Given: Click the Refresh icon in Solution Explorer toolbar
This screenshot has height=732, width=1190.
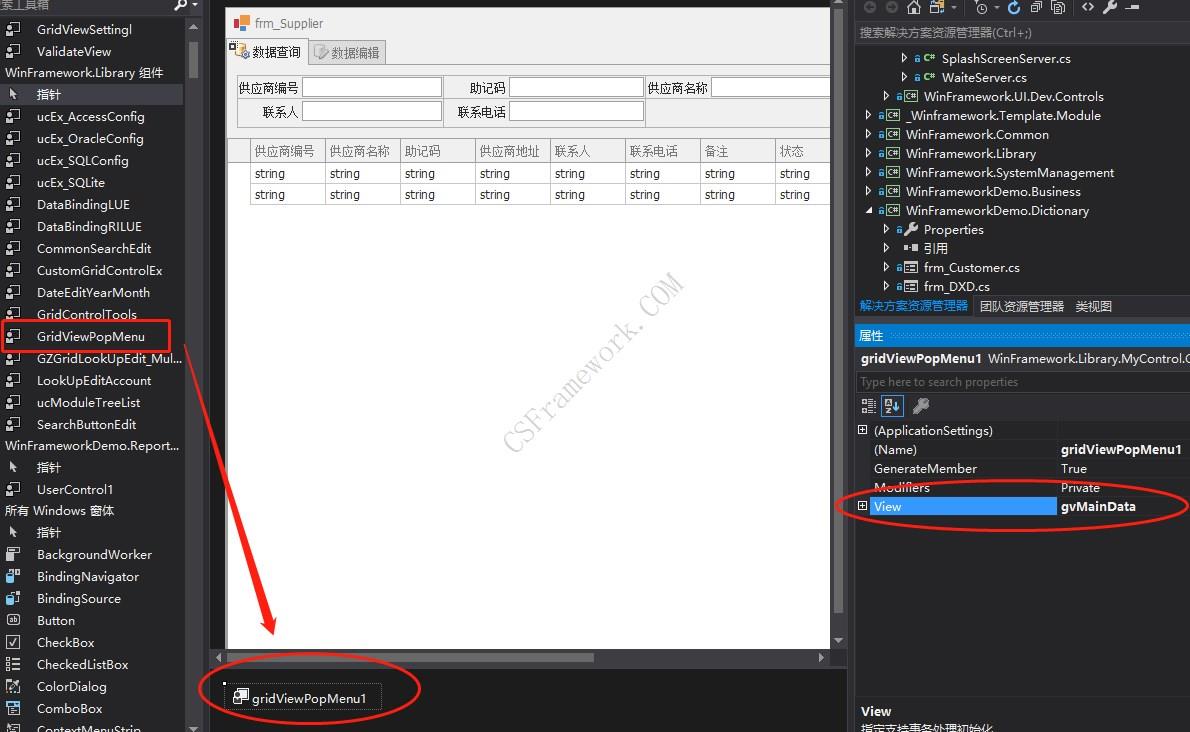Looking at the screenshot, I should (x=1014, y=8).
